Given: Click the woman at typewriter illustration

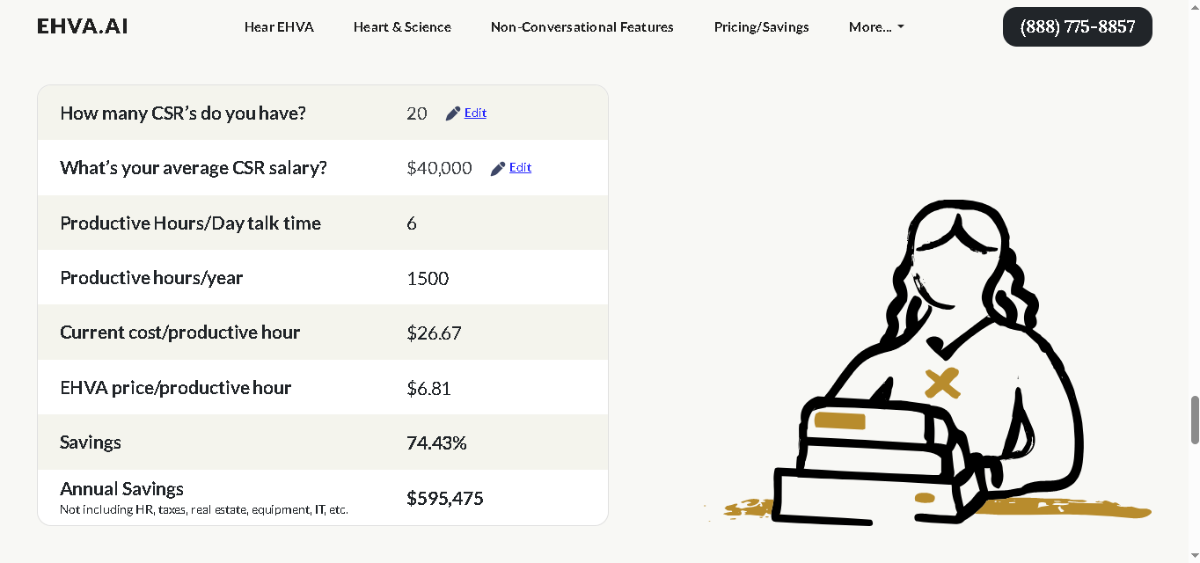Looking at the screenshot, I should click(930, 362).
